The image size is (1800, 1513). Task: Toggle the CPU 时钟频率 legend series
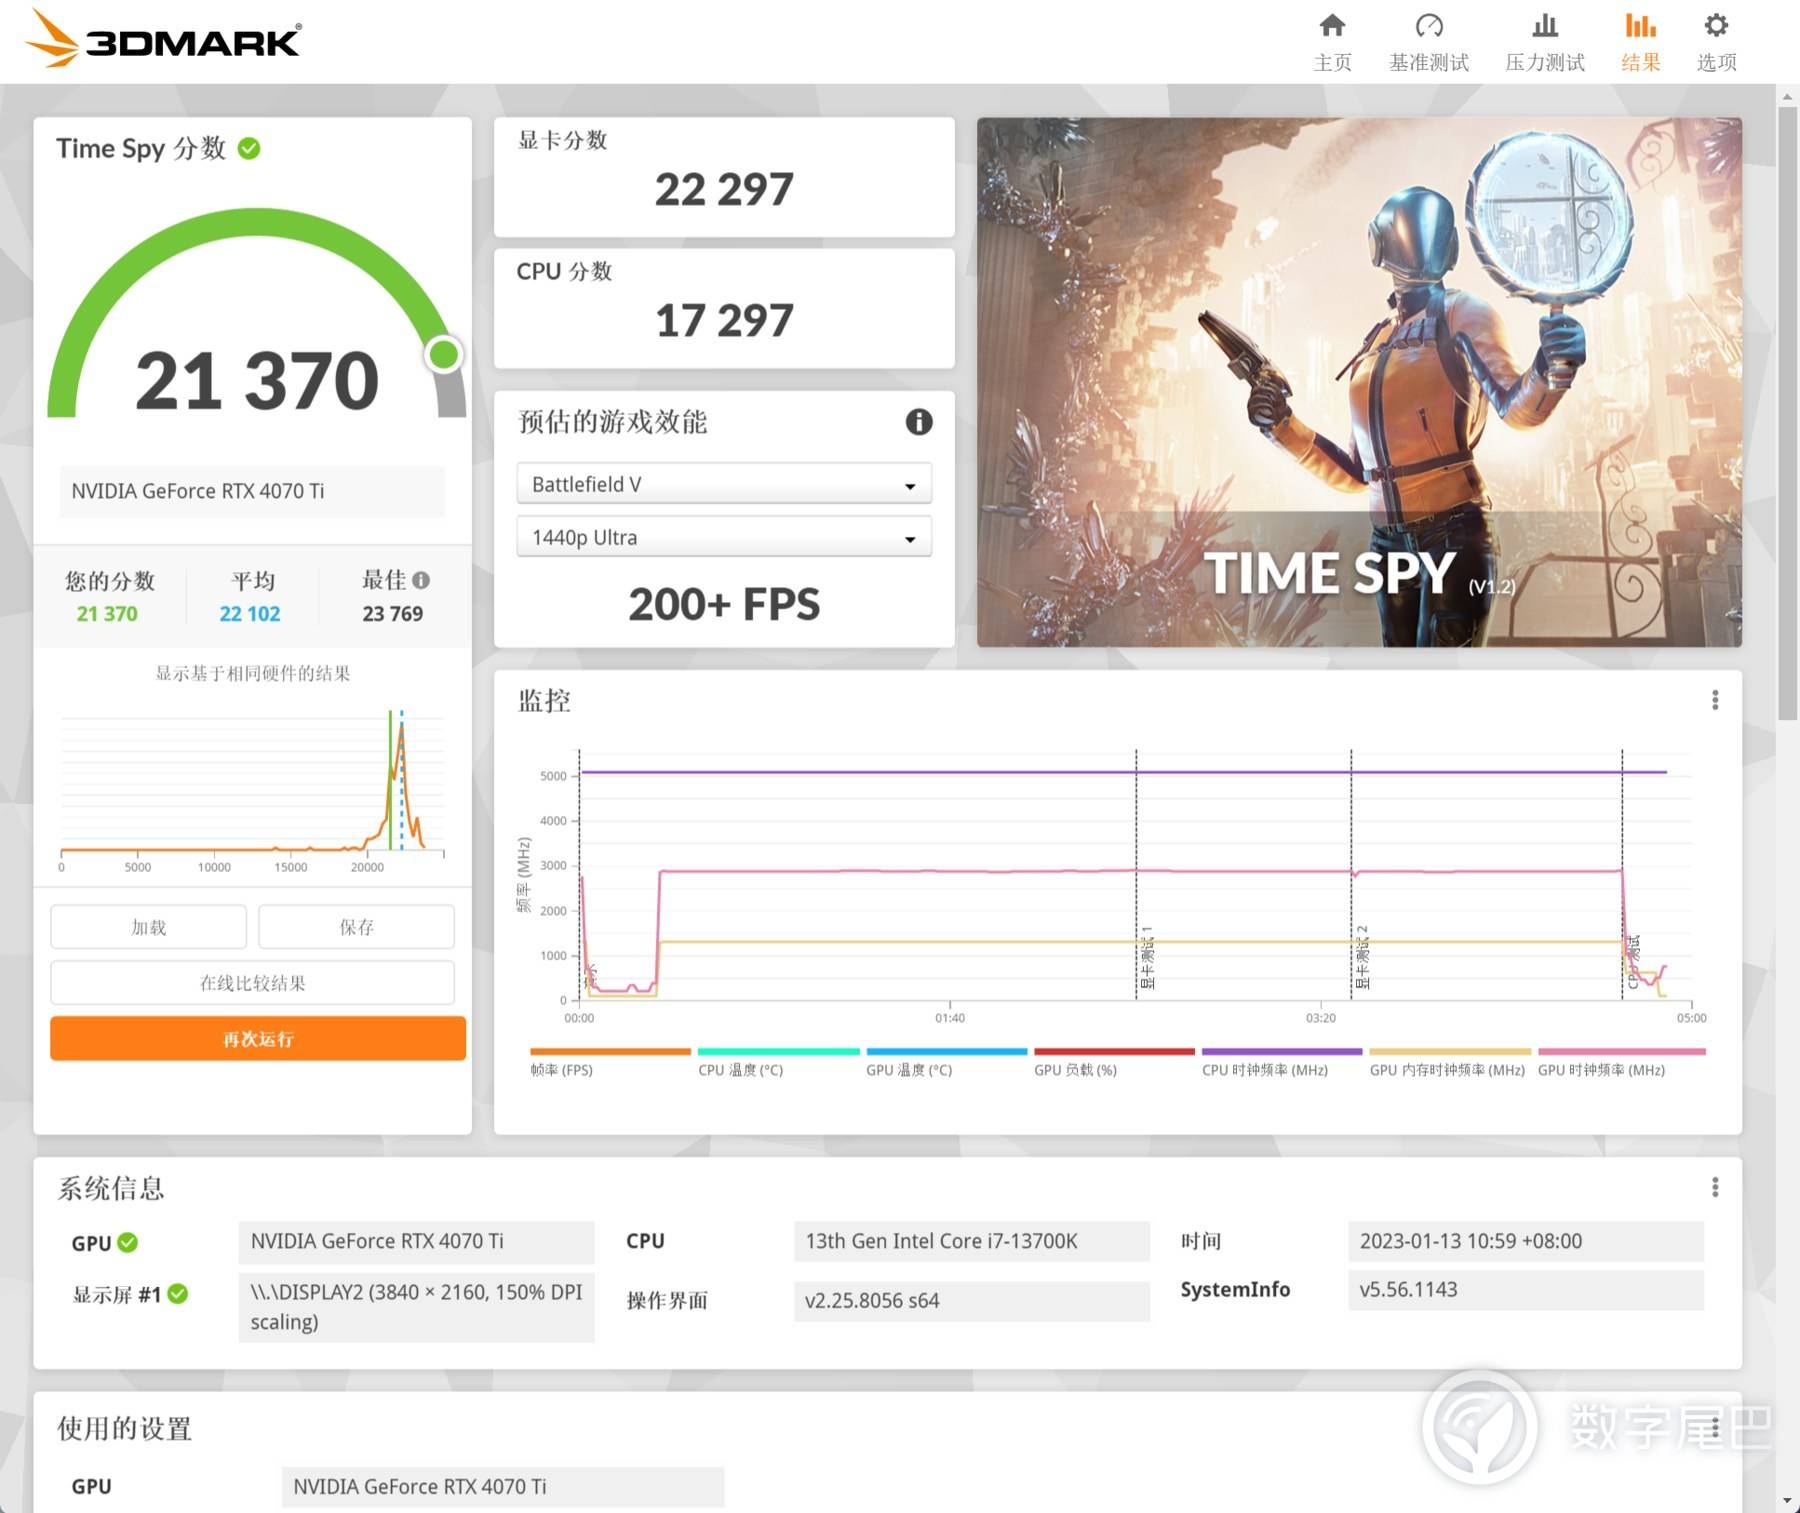coord(1282,1062)
